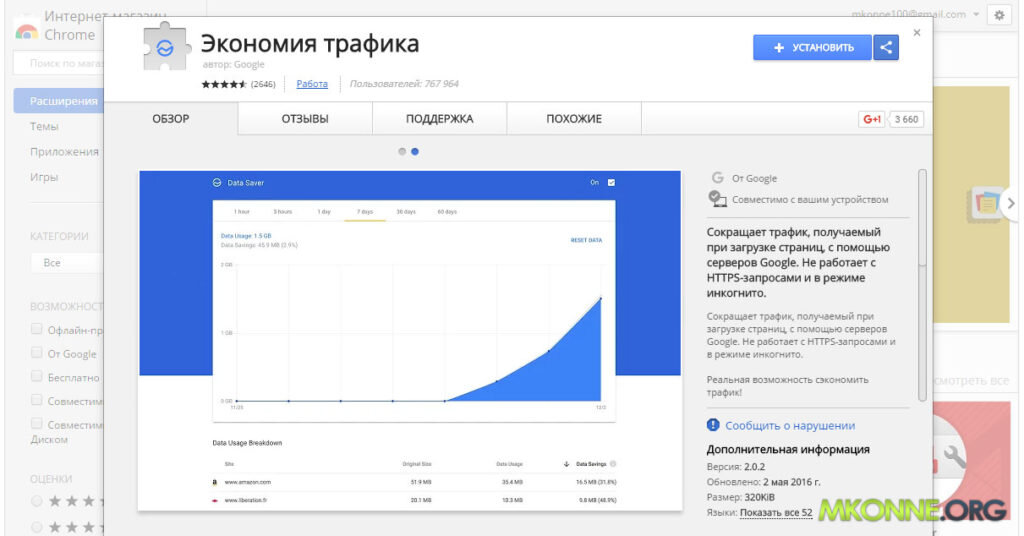The image size is (1024, 536).
Task: Click the Google G icon near От Google
Action: click(718, 178)
